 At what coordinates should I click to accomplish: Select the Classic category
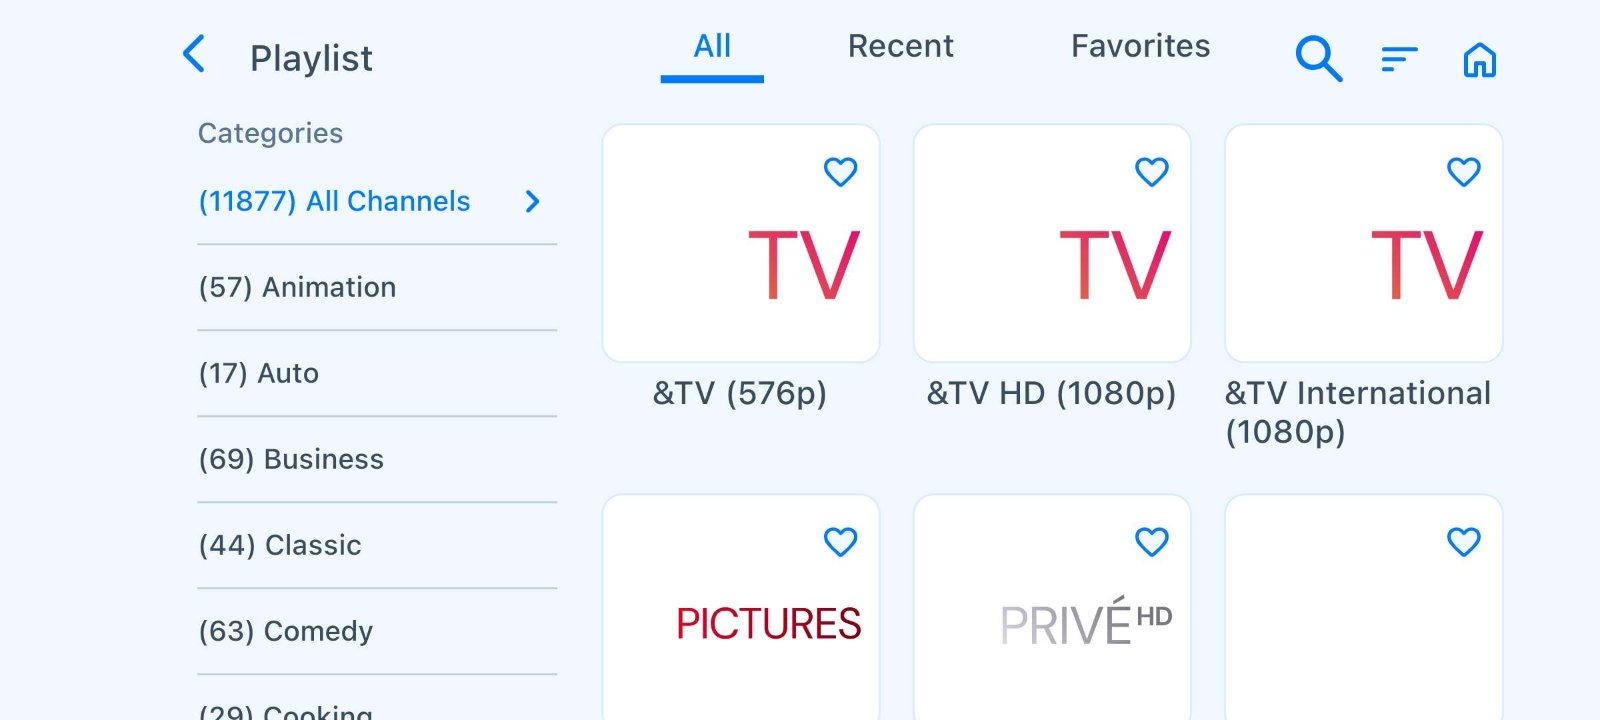tap(280, 546)
